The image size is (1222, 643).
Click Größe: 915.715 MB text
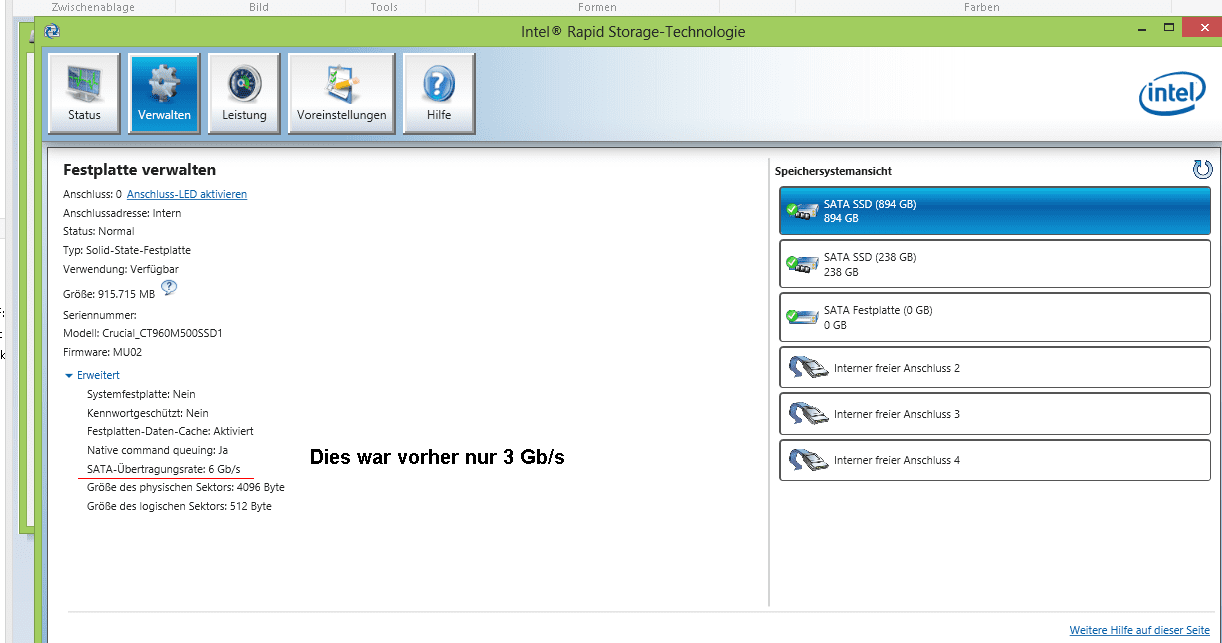point(109,294)
